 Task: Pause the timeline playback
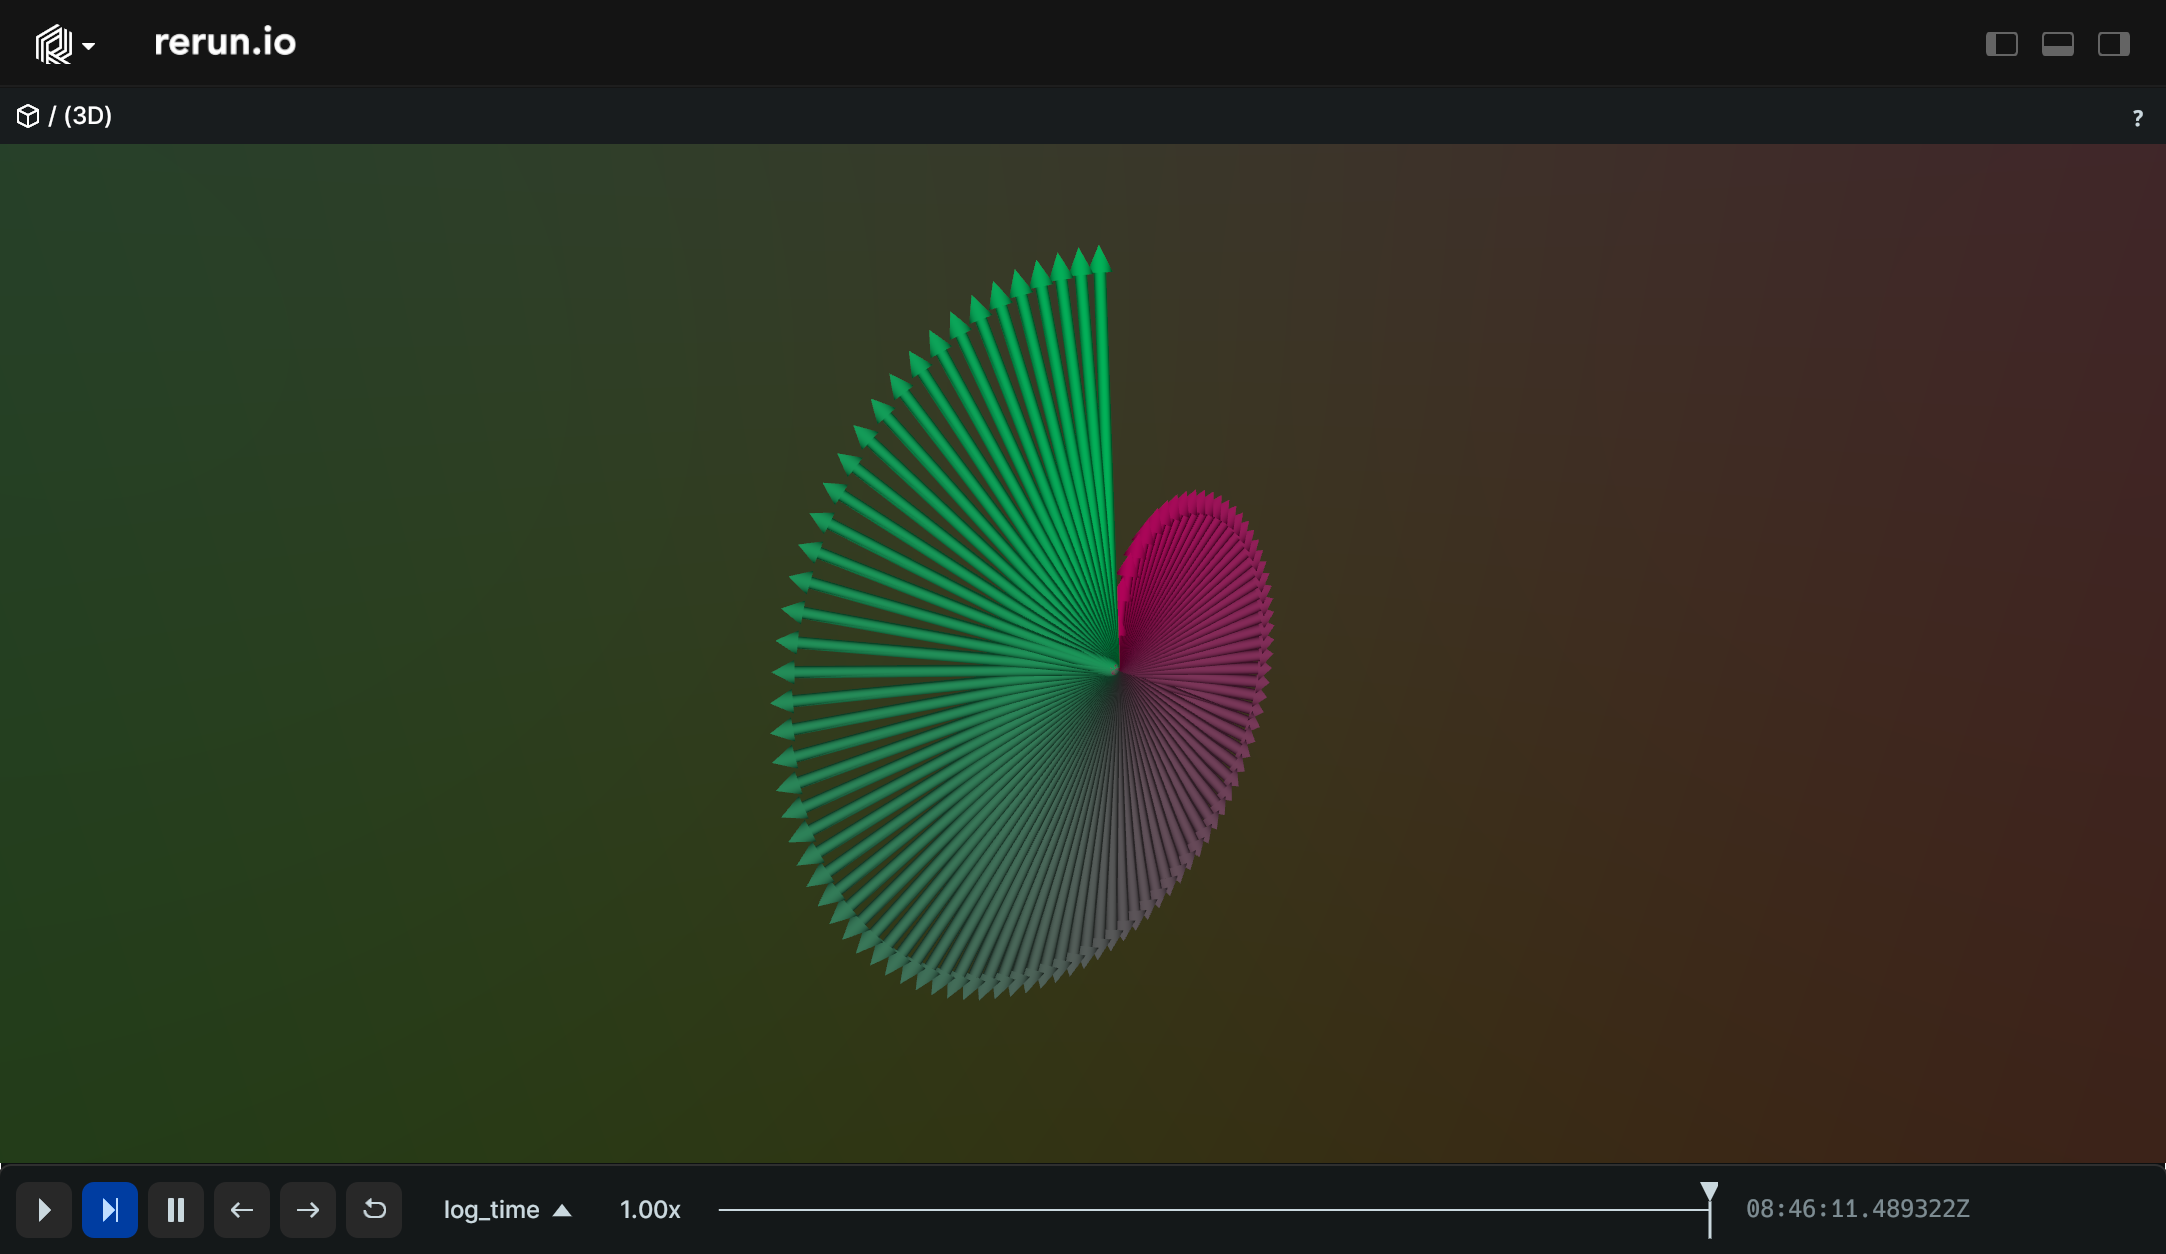click(x=176, y=1210)
